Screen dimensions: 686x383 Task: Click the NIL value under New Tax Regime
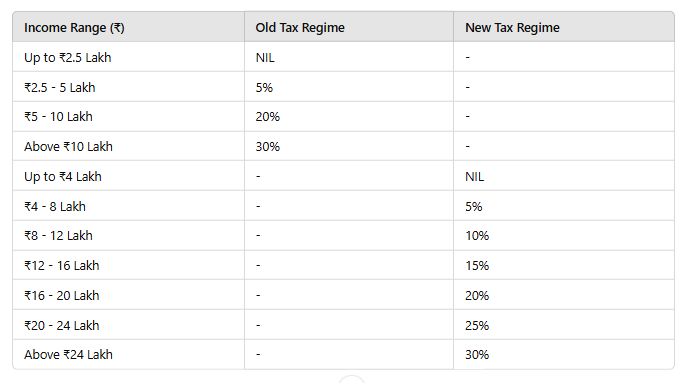pyautogui.click(x=475, y=177)
